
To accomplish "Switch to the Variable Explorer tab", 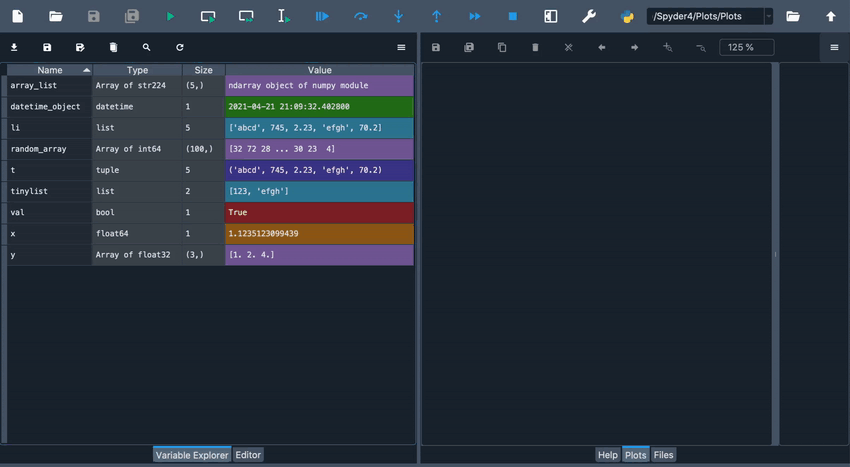I will 192,455.
